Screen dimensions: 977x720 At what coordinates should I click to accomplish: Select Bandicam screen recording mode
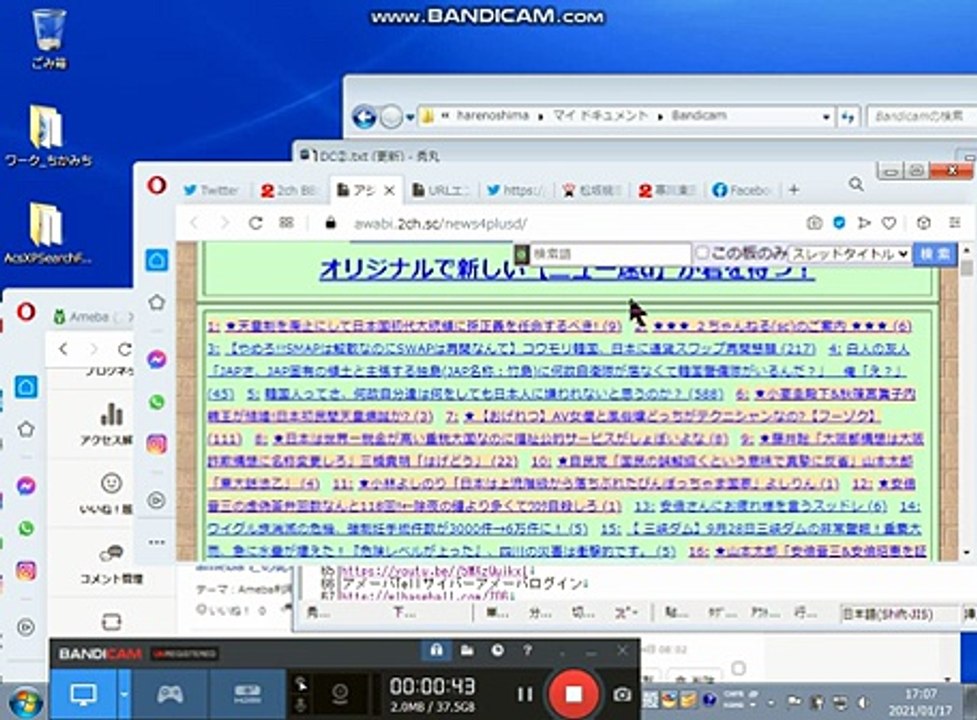[83, 694]
